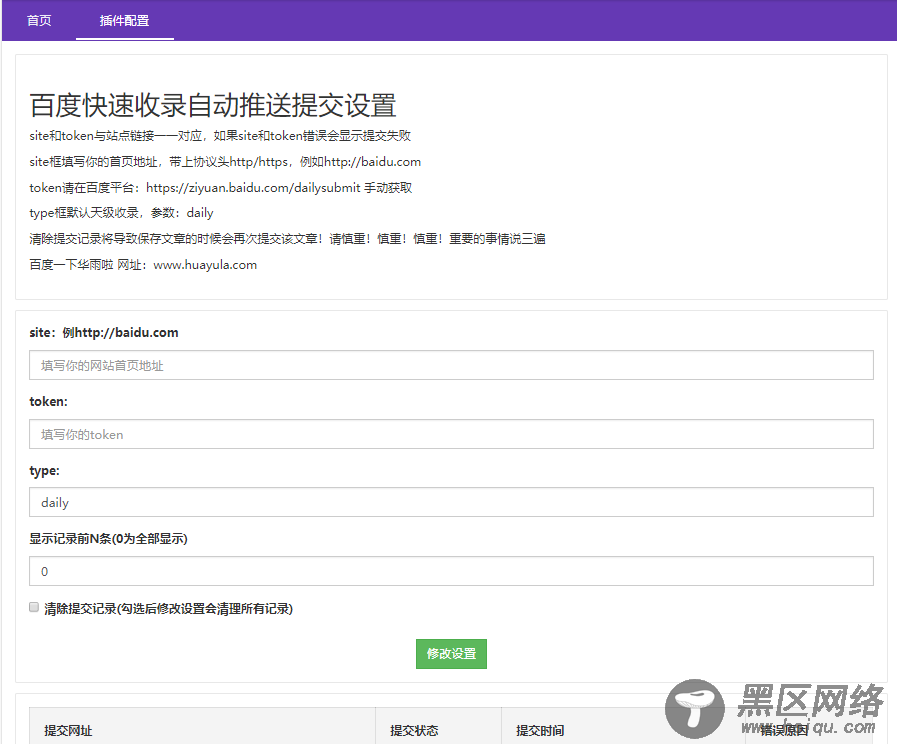
Task: Click the ziyuan.baidu.com/dailysubmit token instruction line
Action: (x=221, y=188)
